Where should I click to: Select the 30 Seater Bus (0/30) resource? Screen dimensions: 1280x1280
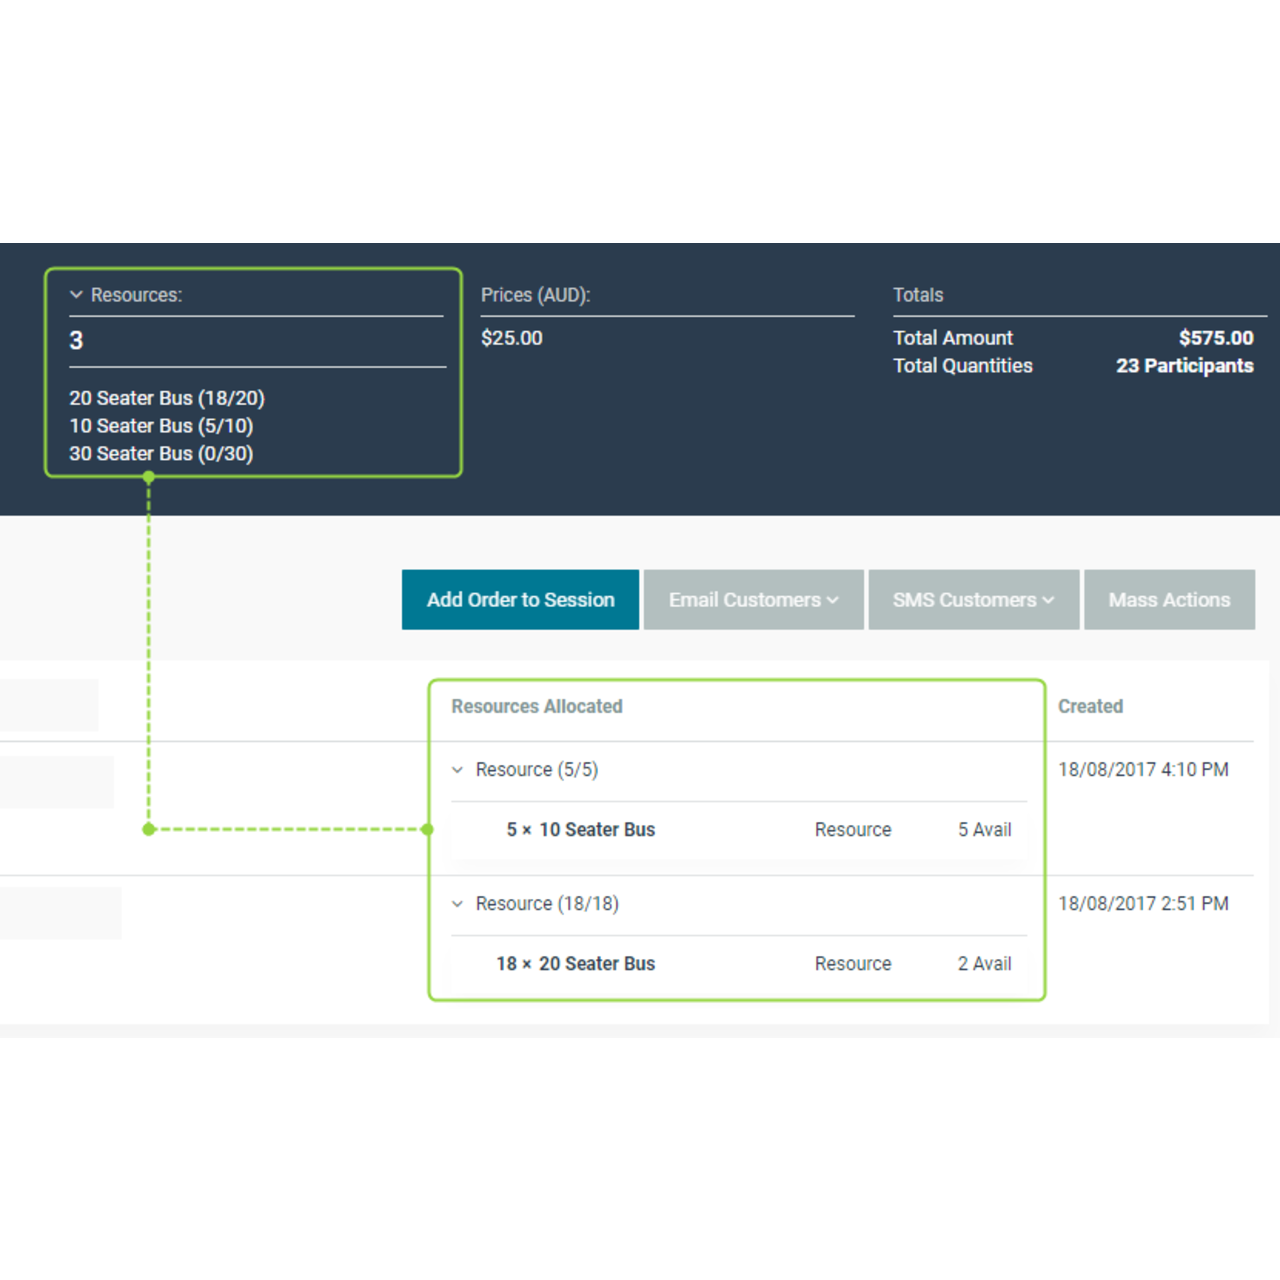(161, 454)
